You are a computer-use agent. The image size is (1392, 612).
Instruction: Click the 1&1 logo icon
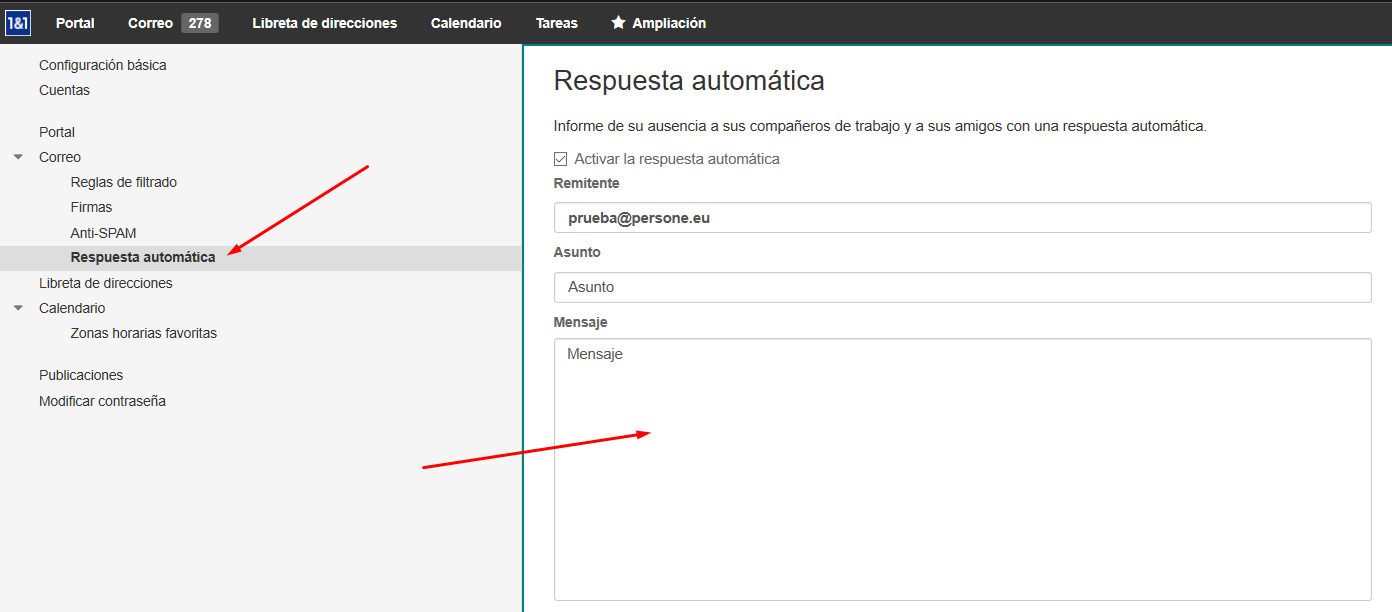(x=18, y=22)
